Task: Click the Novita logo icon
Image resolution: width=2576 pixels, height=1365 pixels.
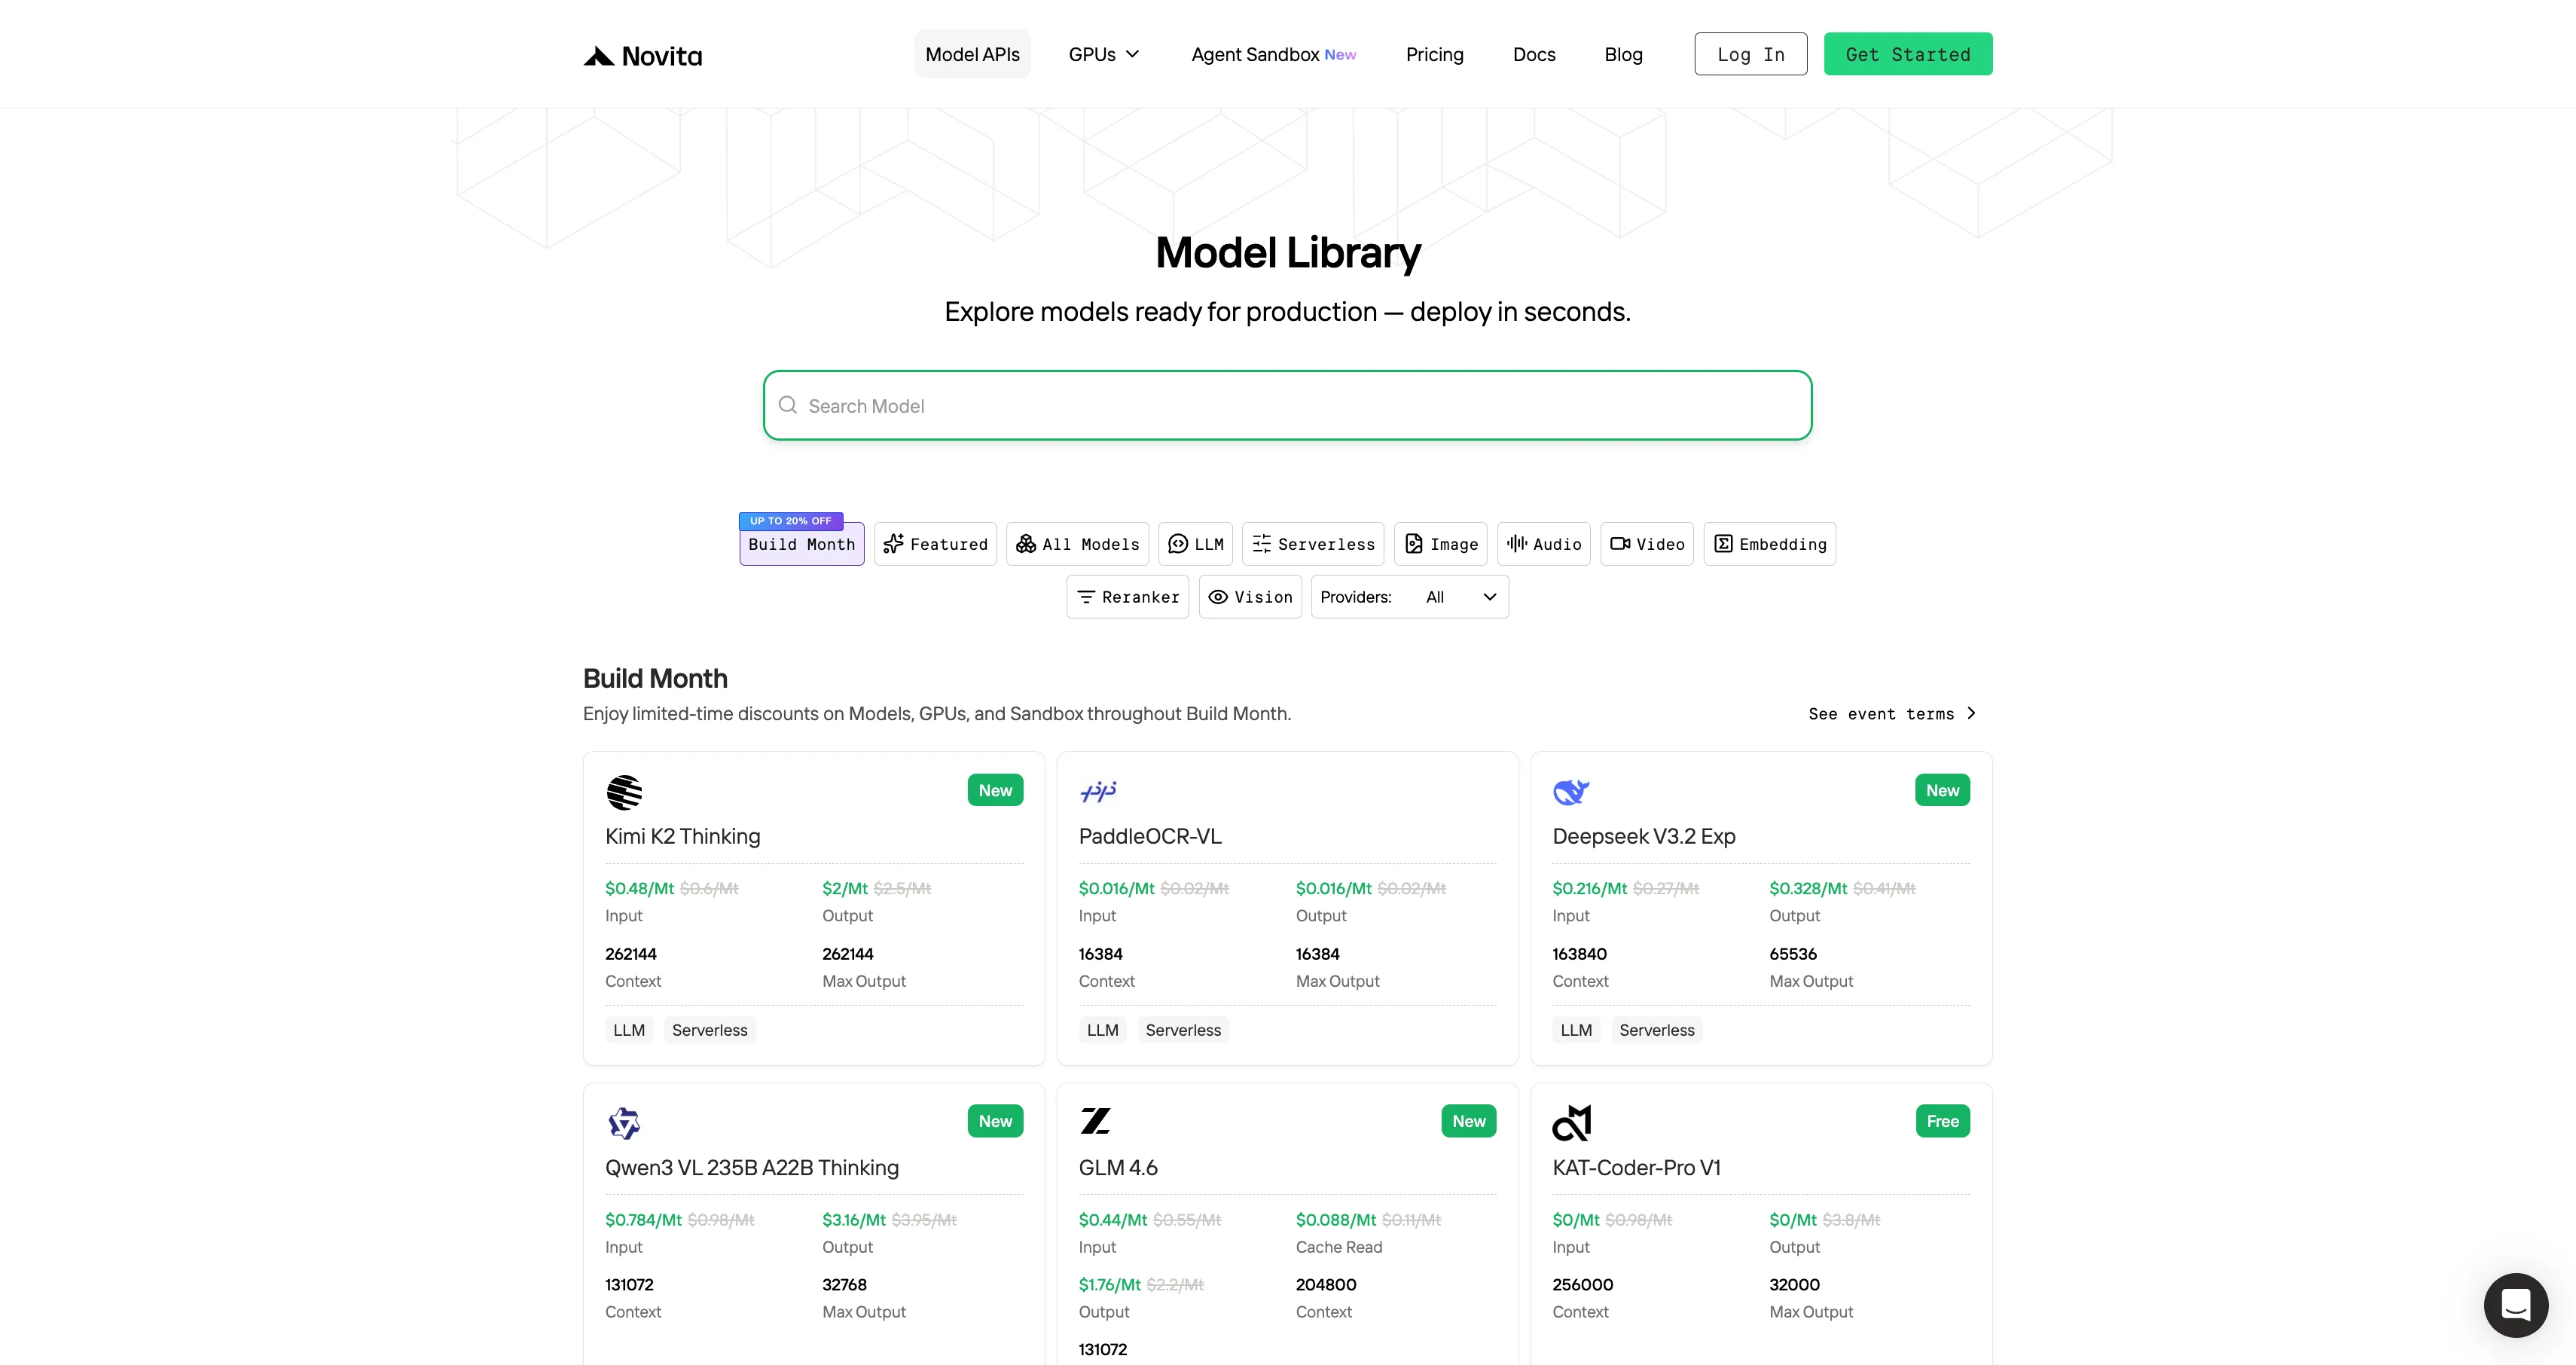Action: (599, 56)
